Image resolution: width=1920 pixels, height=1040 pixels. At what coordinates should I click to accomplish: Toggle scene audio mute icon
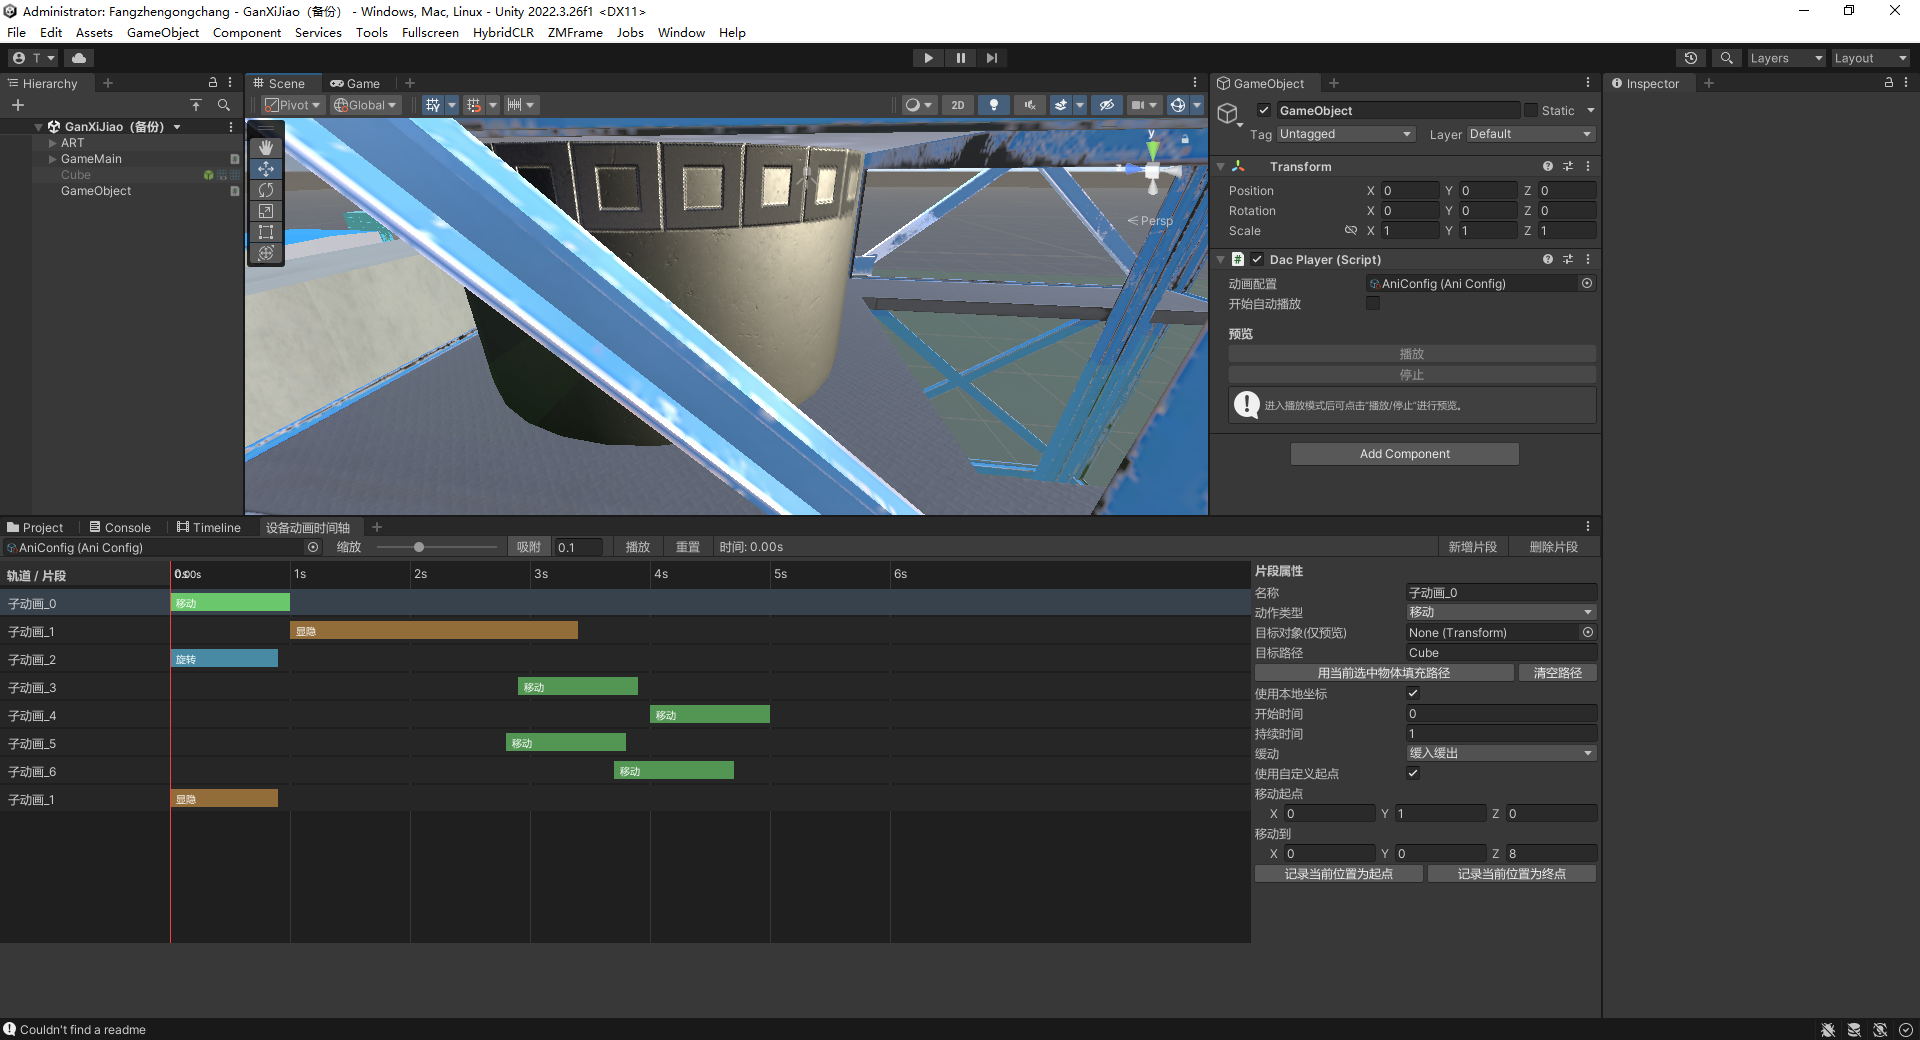coord(1029,105)
